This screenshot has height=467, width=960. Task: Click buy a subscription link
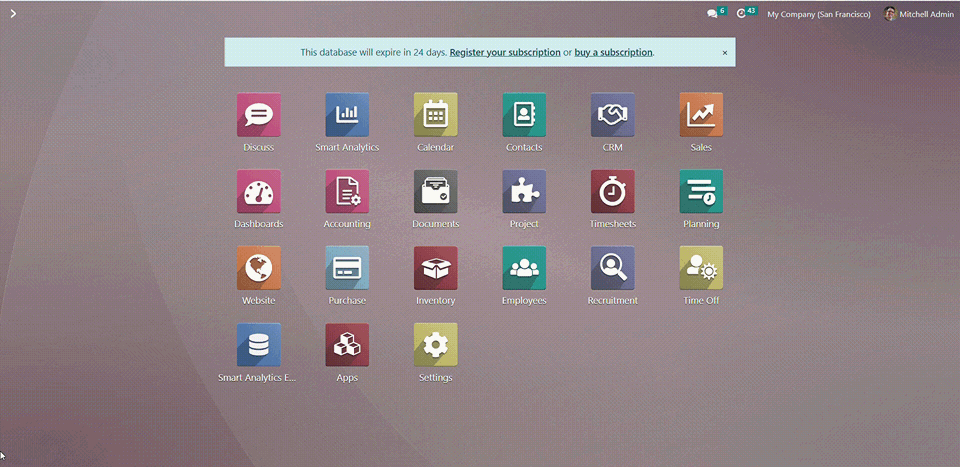coord(613,53)
